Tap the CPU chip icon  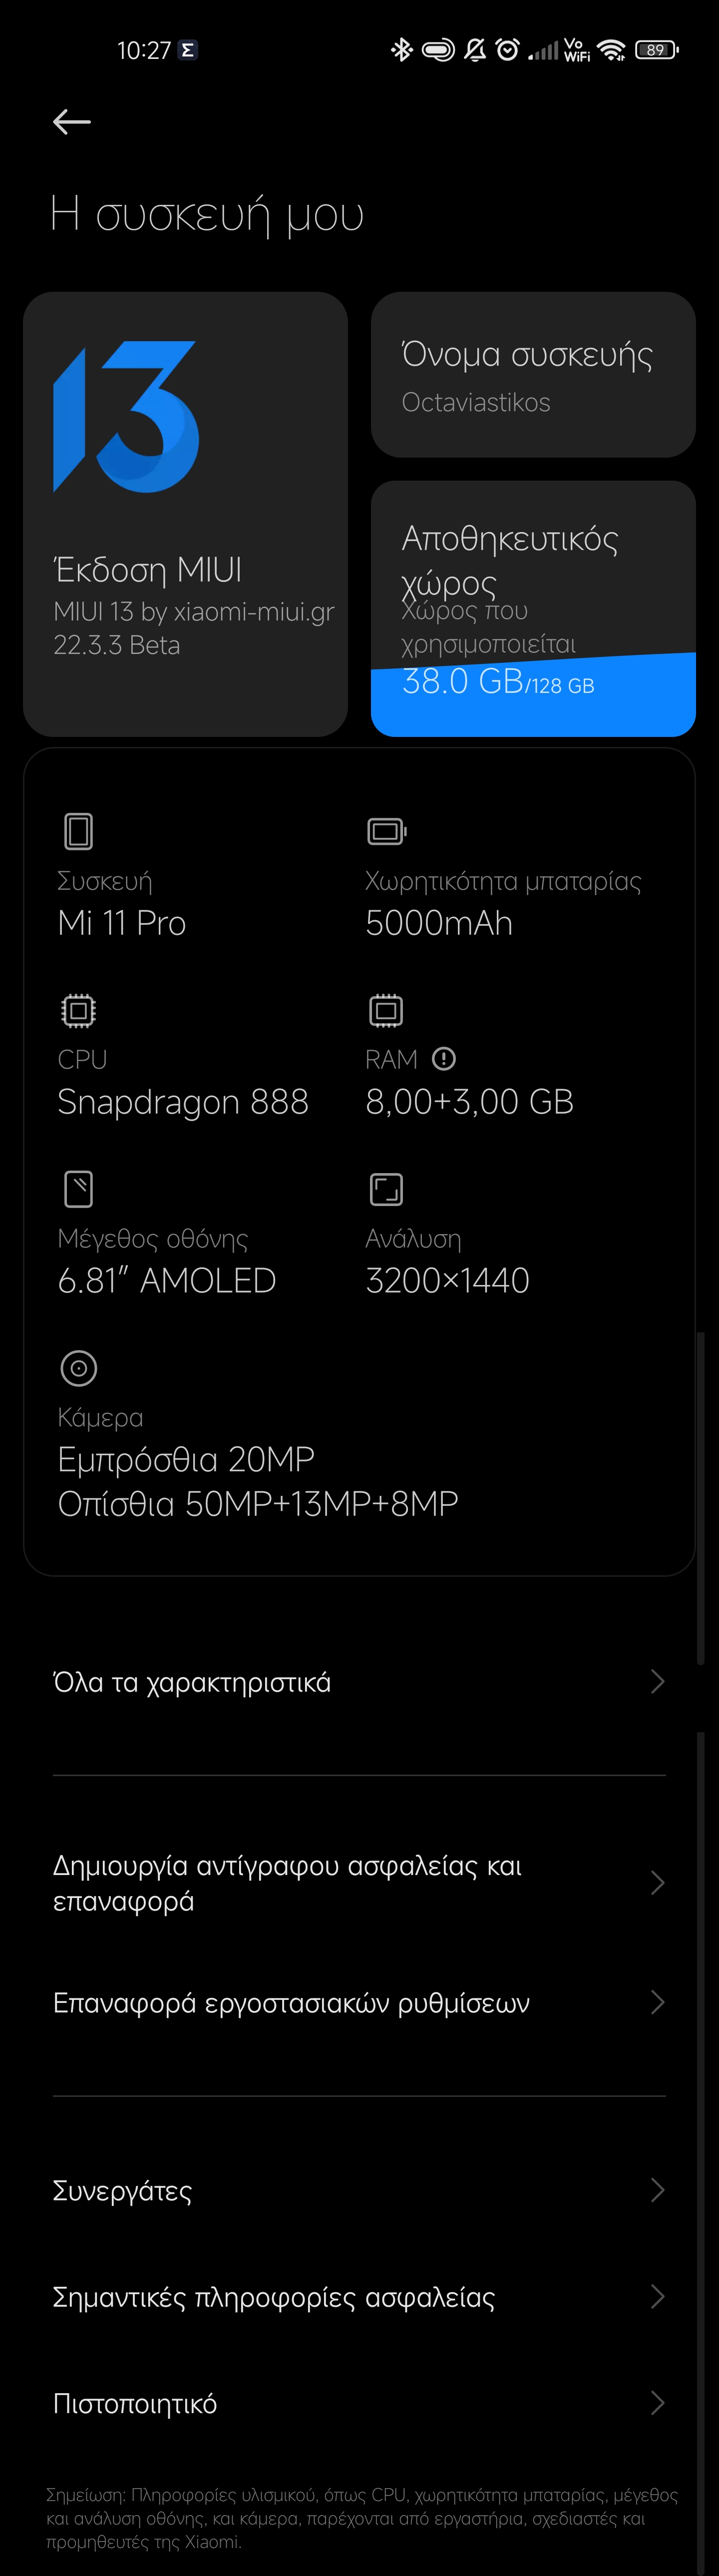(x=78, y=1010)
